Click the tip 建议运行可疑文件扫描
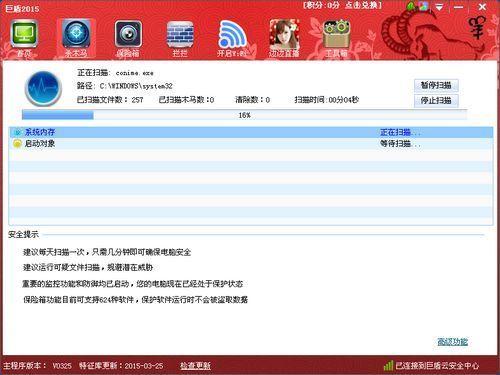The image size is (500, 375). click(x=88, y=267)
